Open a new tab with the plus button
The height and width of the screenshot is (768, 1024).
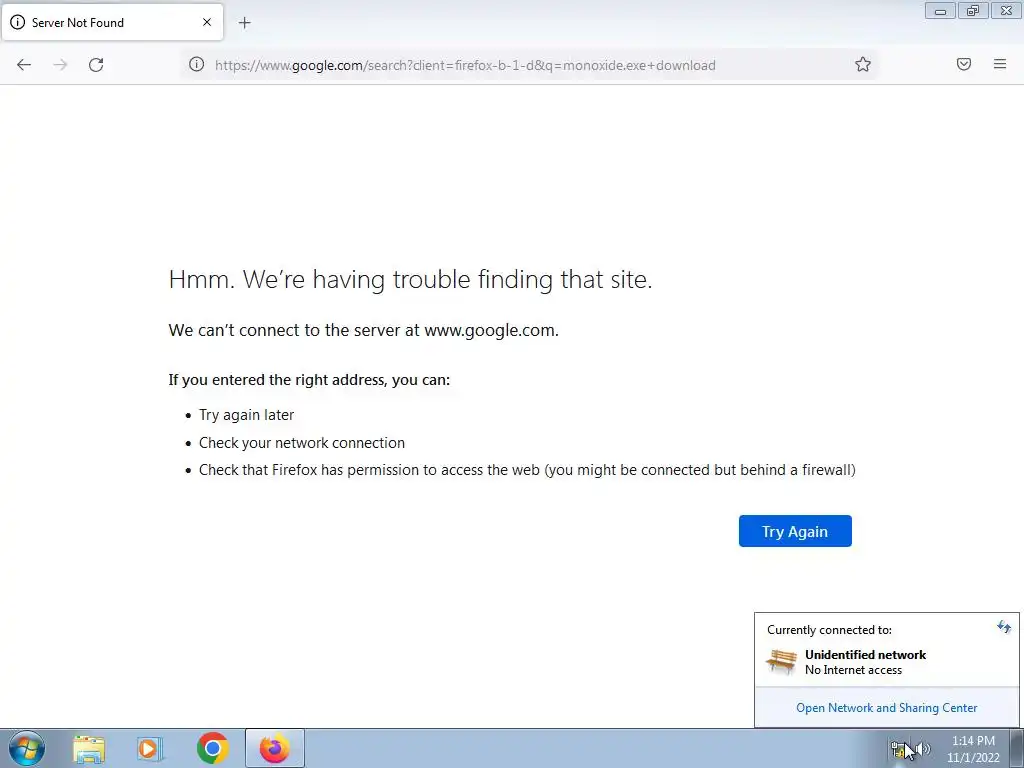tap(244, 23)
